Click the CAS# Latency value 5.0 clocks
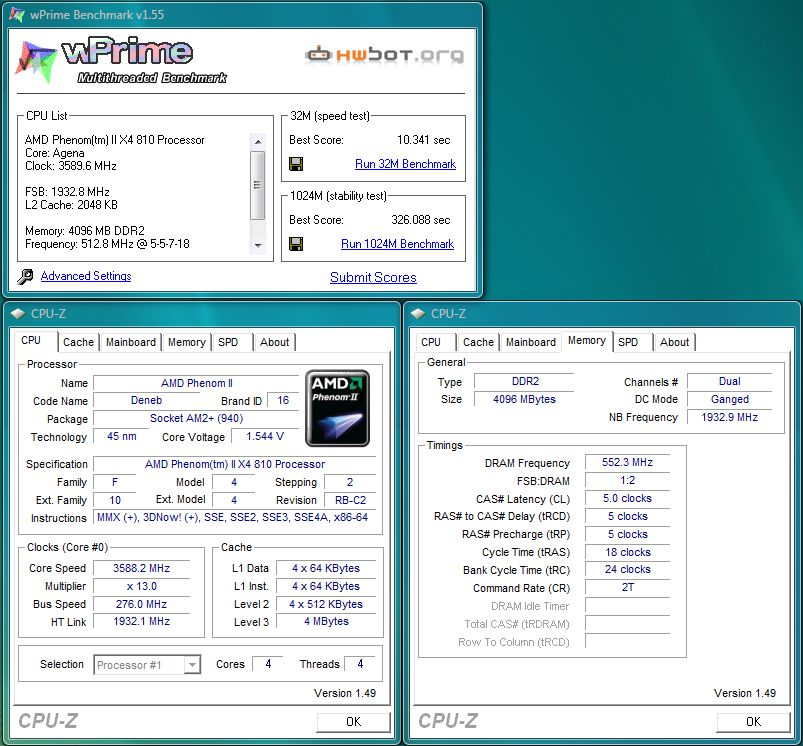Image resolution: width=803 pixels, height=746 pixels. pos(627,498)
